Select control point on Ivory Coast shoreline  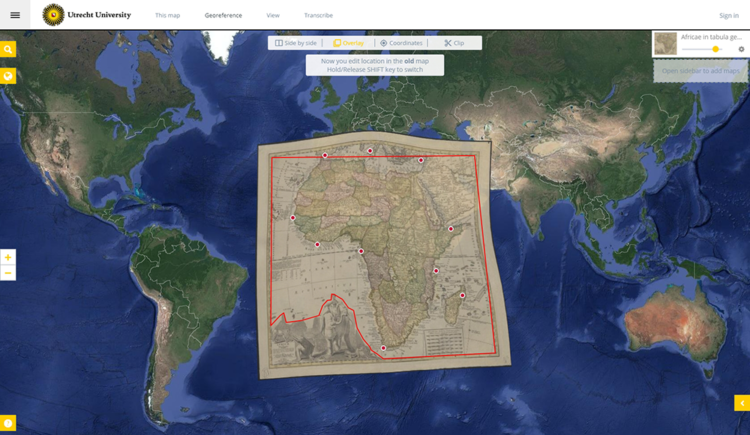coord(317,245)
